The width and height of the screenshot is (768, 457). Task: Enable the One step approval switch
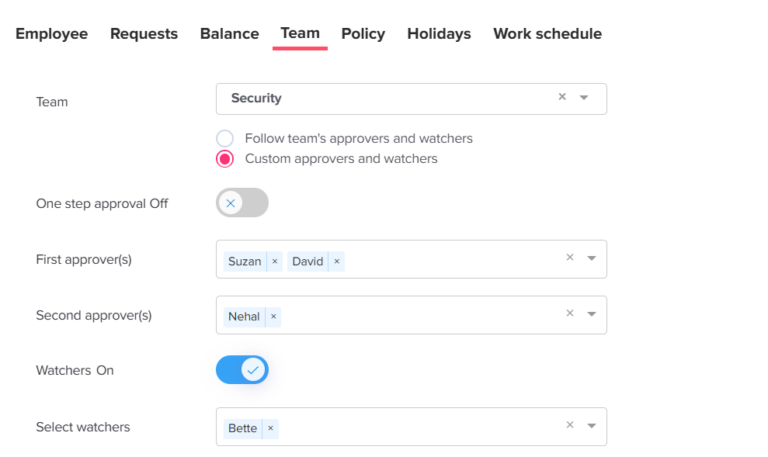tap(242, 203)
